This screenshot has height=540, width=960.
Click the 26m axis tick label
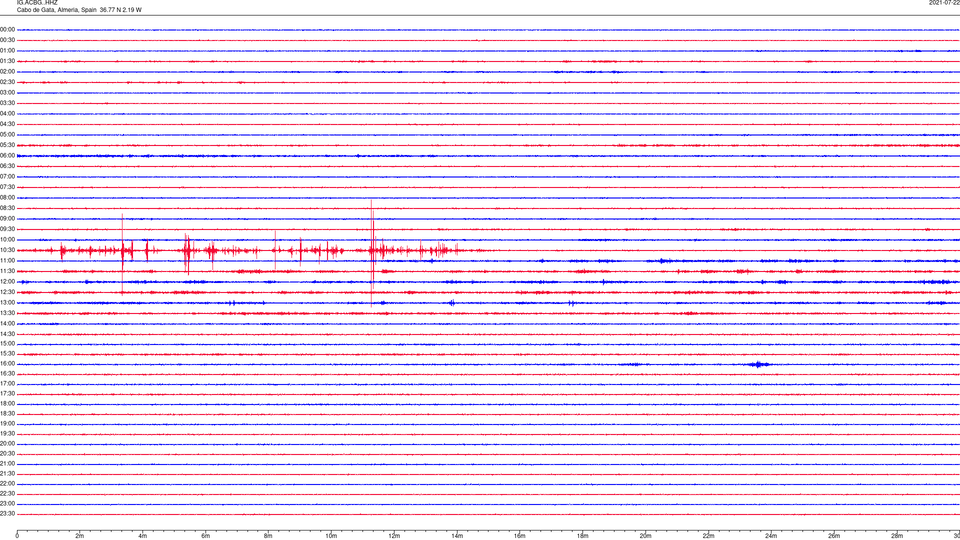[834, 536]
